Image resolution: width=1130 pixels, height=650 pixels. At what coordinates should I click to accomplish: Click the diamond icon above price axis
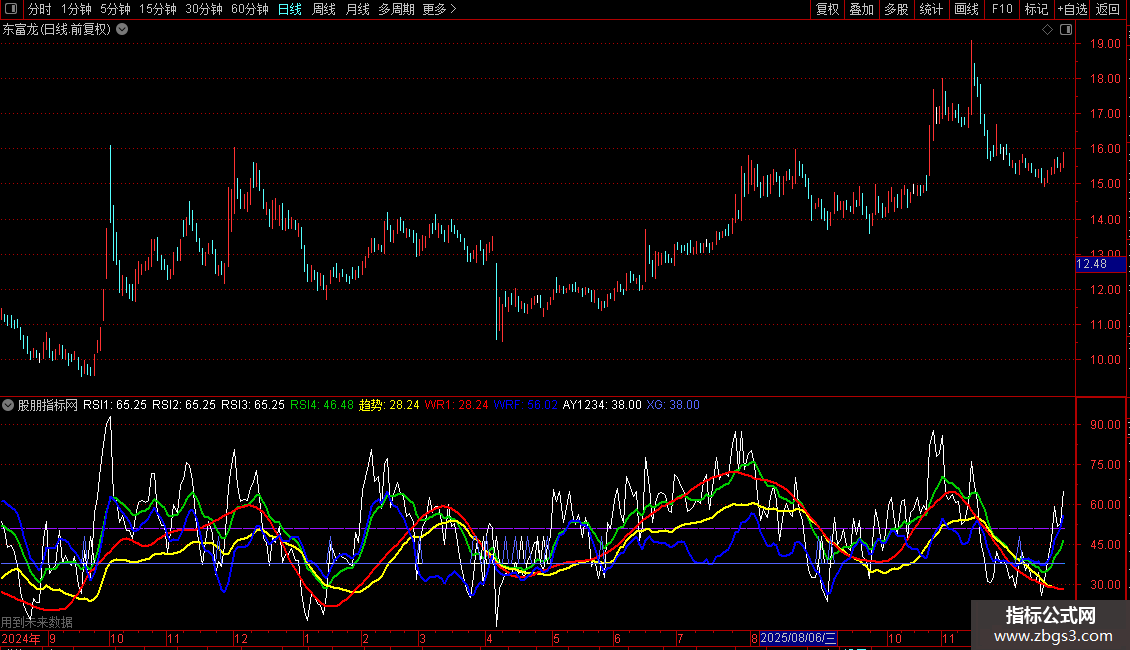pos(1047,30)
